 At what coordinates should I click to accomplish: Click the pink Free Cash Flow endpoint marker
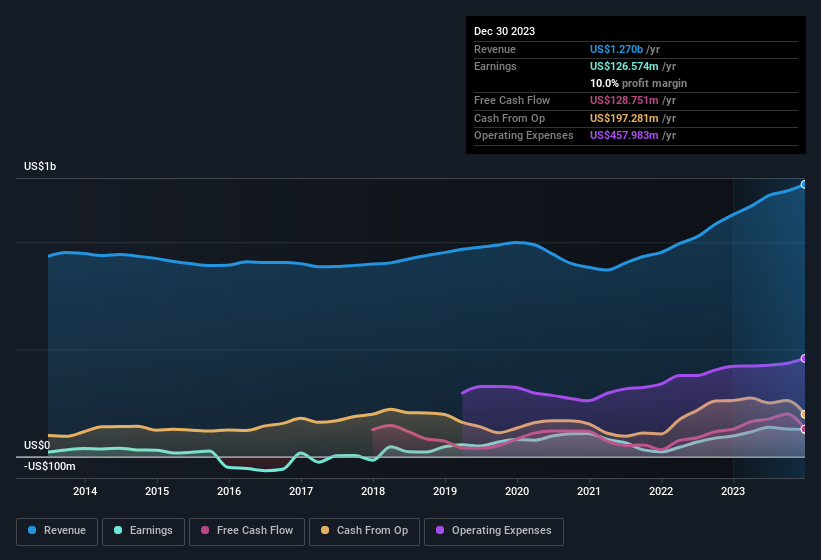tap(803, 429)
